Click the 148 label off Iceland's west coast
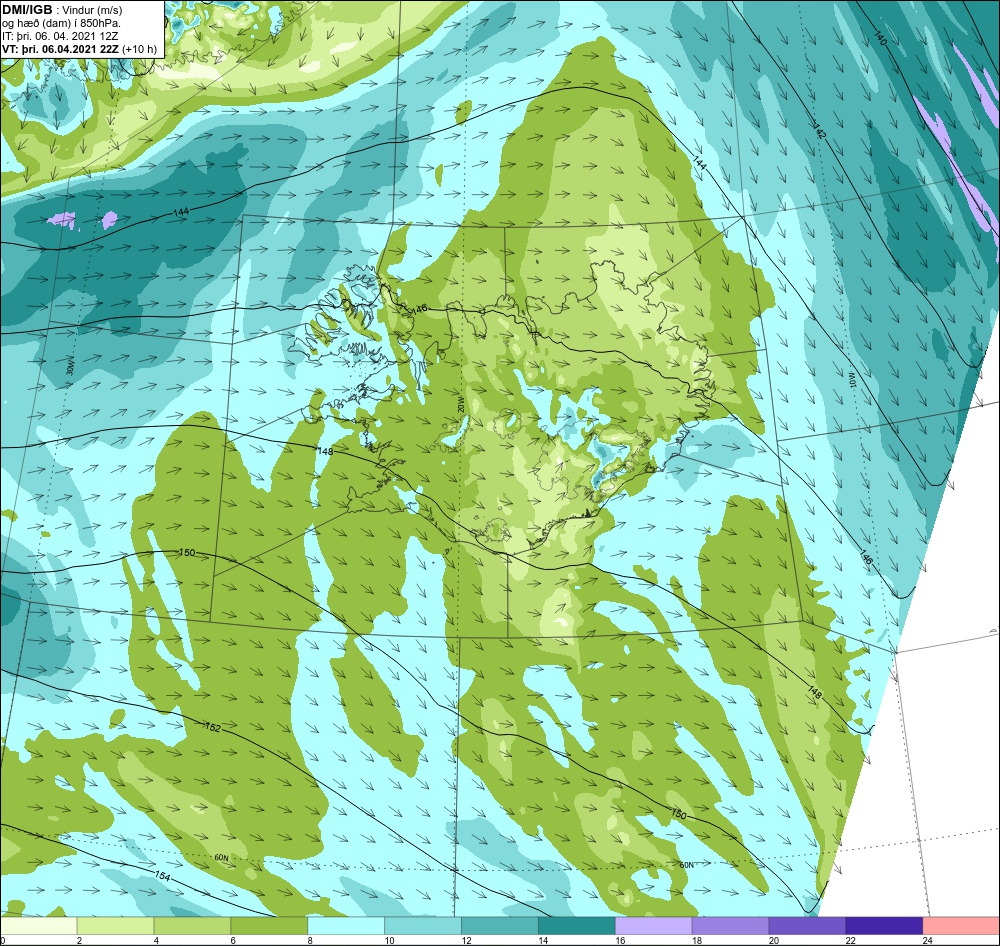Image resolution: width=1000 pixels, height=946 pixels. 325,452
